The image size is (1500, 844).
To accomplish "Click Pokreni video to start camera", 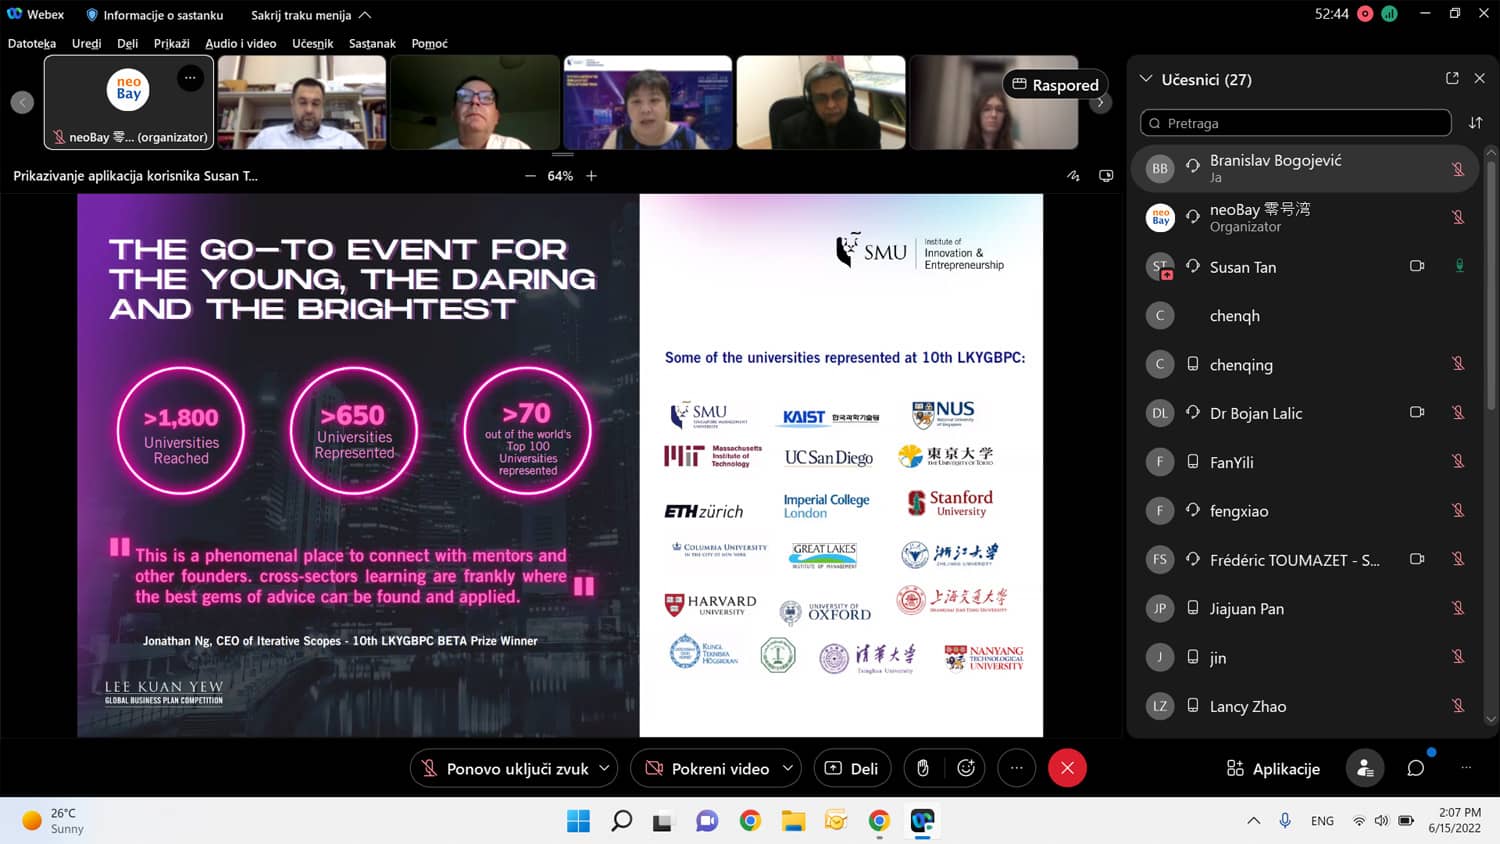I will coord(708,768).
